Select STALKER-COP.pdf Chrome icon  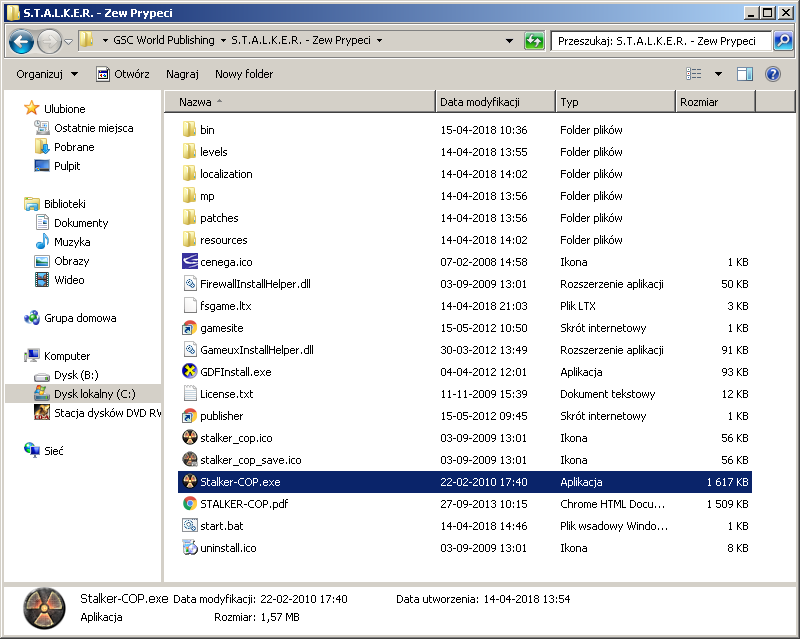(190, 503)
